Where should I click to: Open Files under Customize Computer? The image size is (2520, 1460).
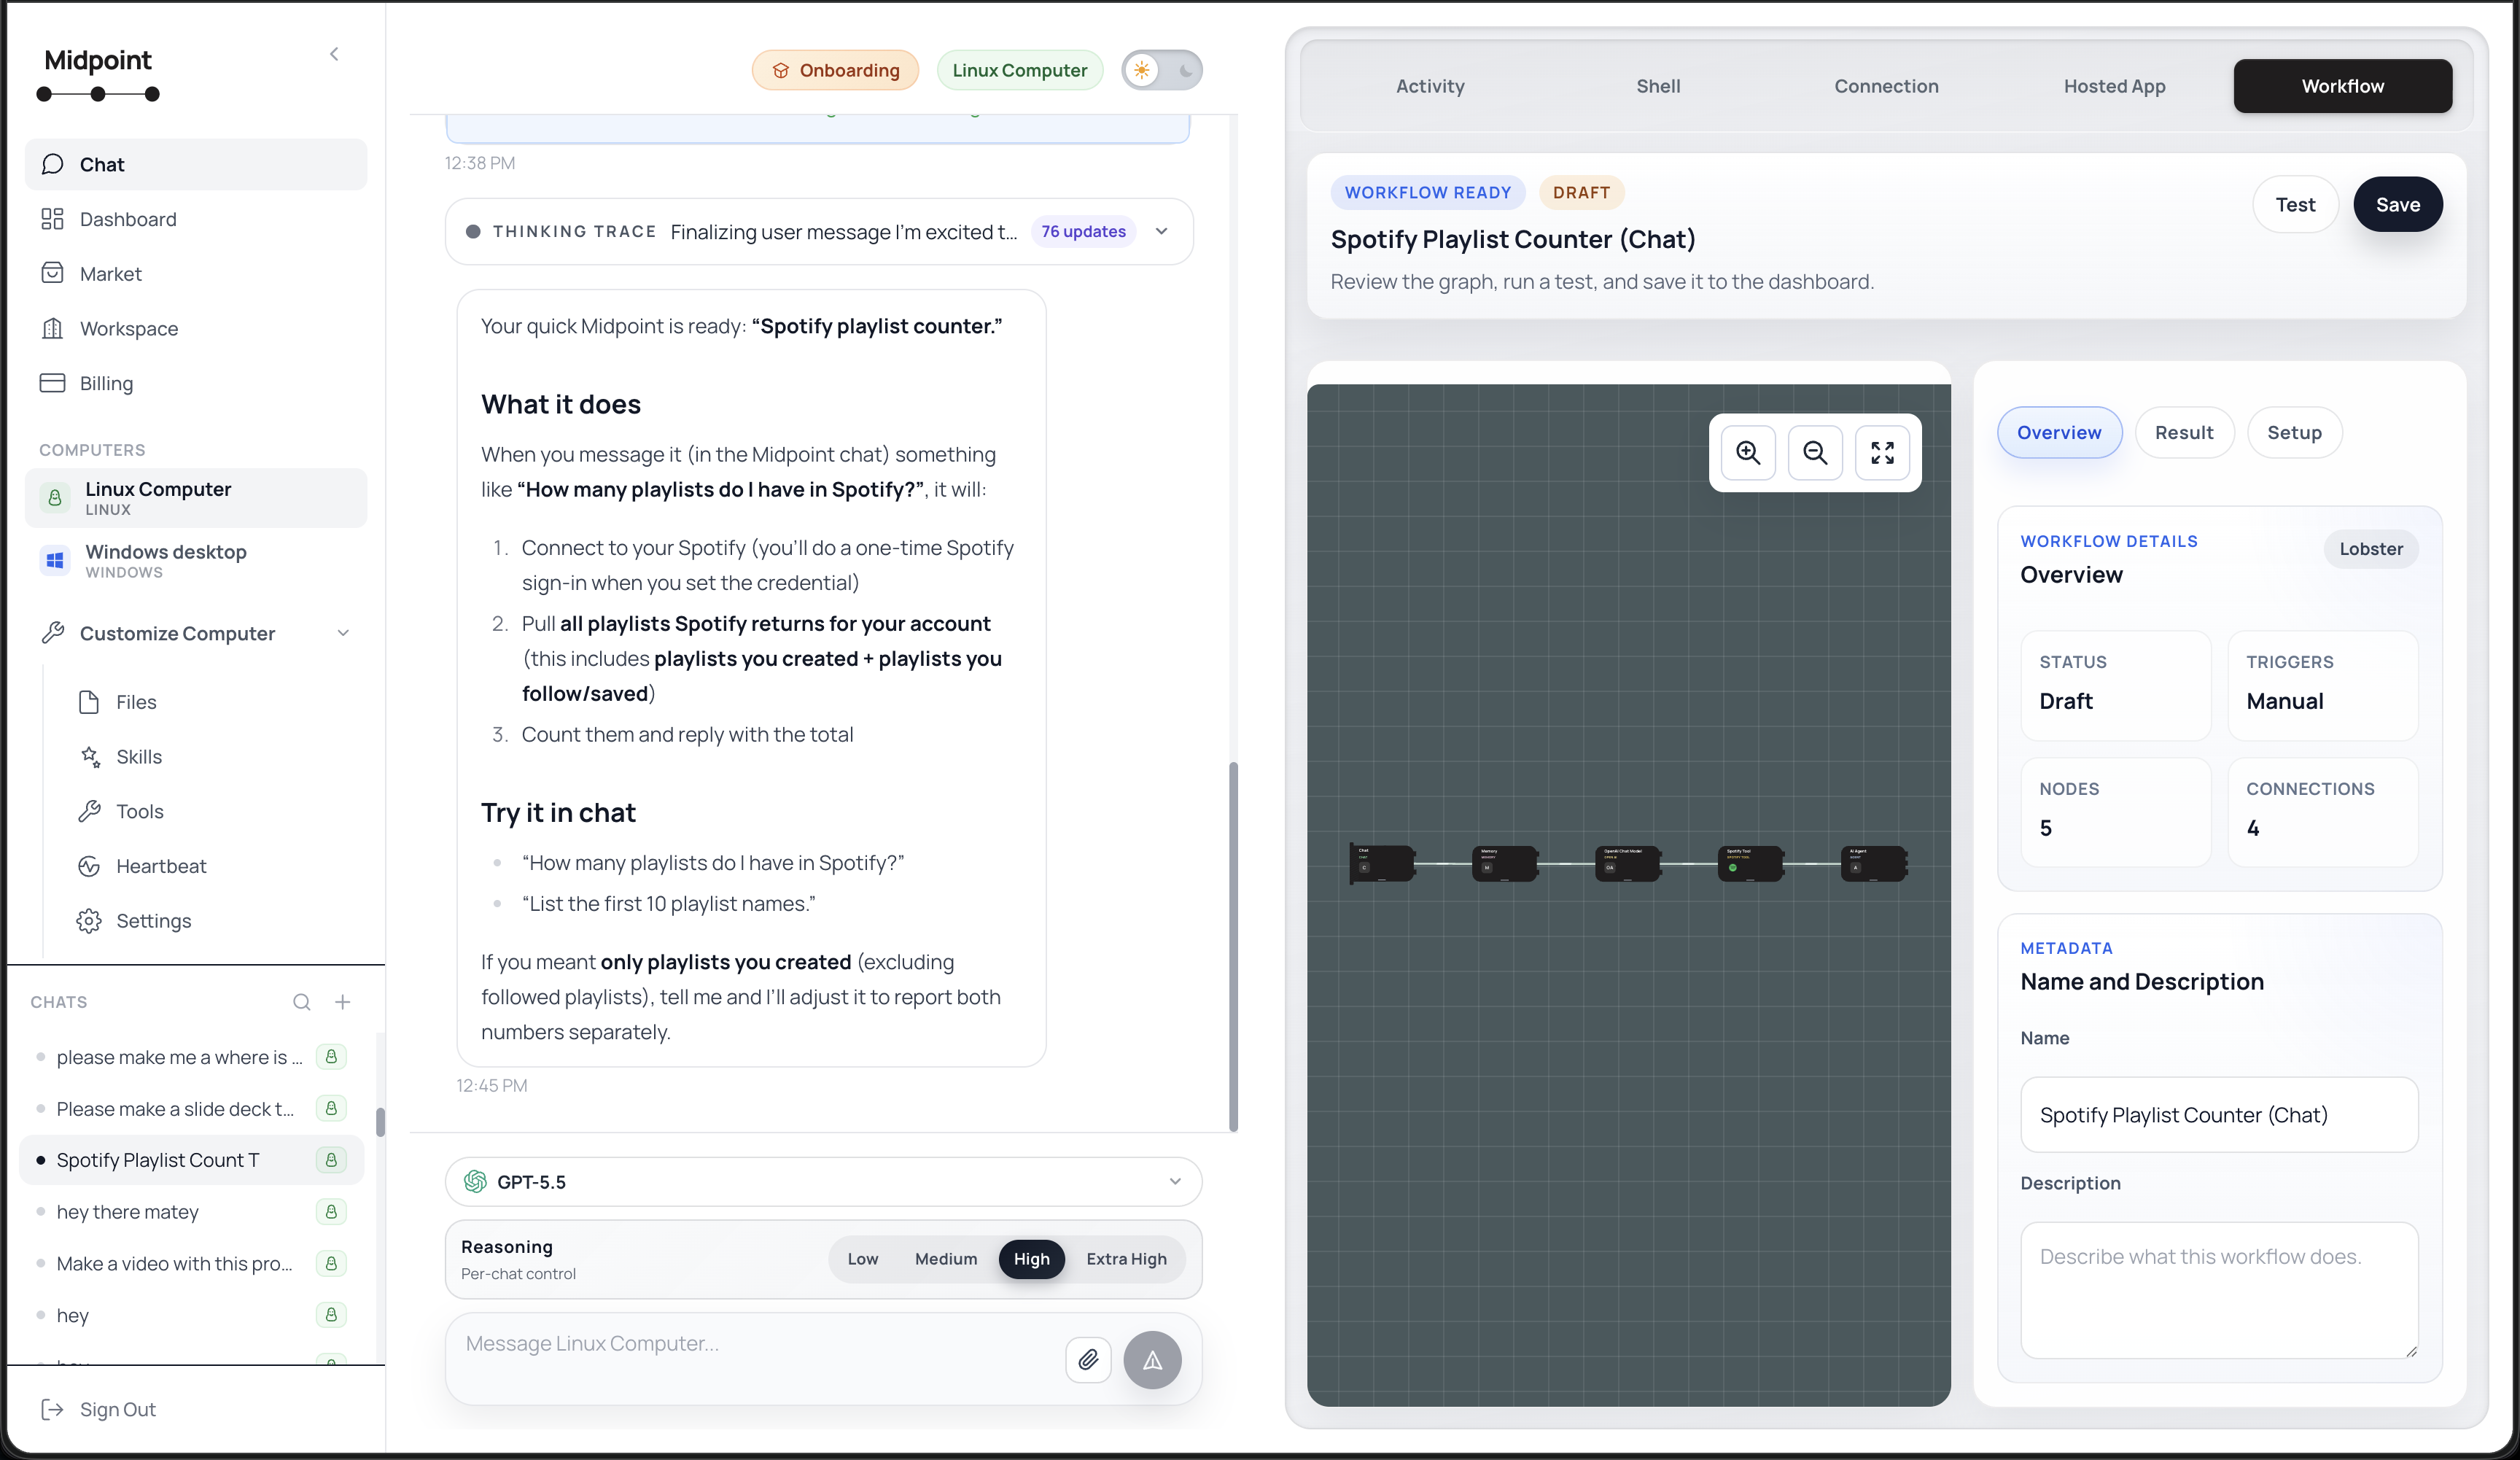214,702
